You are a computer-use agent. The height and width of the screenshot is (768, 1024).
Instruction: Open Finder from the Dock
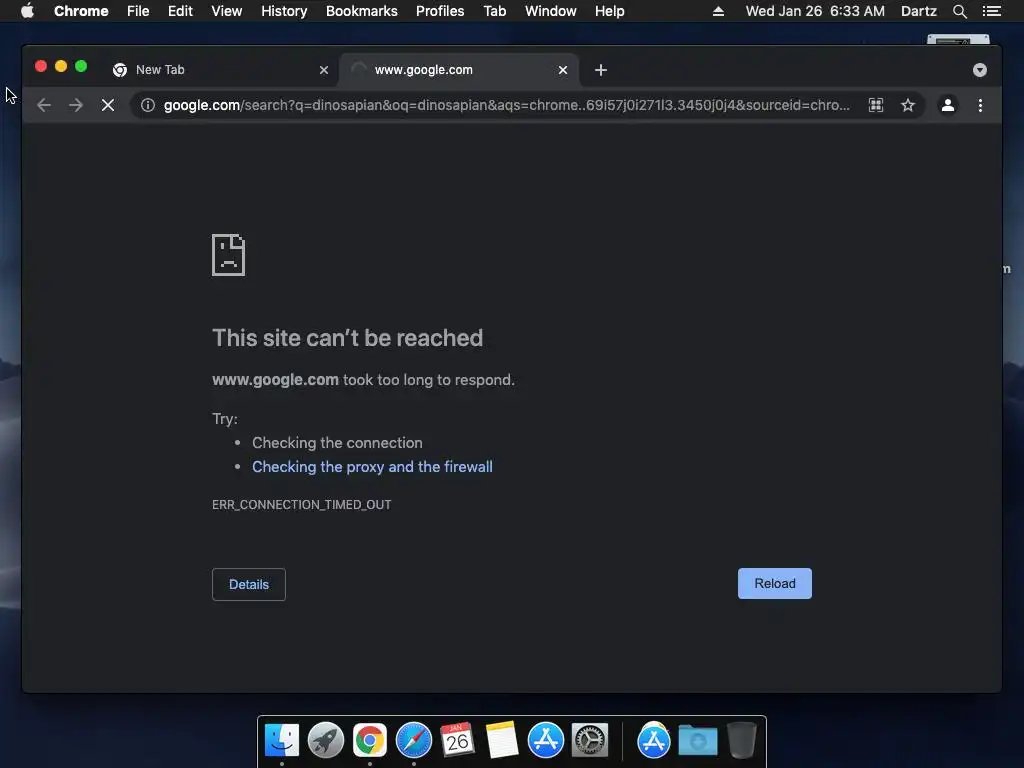tap(282, 740)
